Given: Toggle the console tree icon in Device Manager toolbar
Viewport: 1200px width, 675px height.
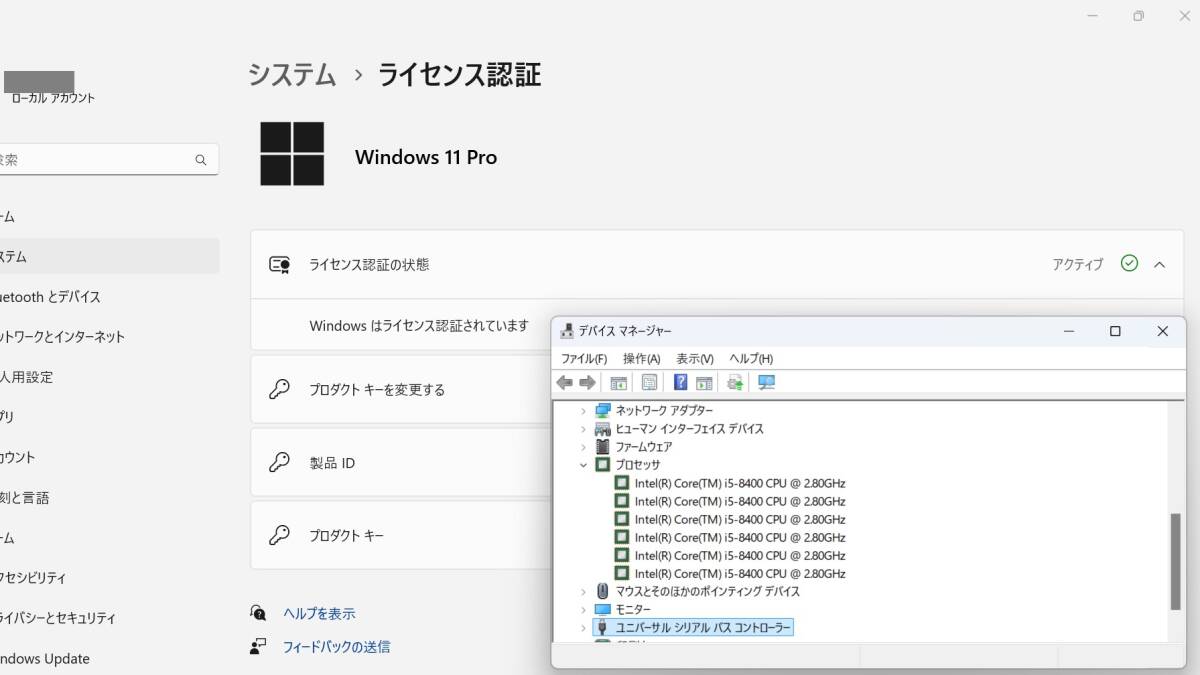Looking at the screenshot, I should [x=619, y=383].
